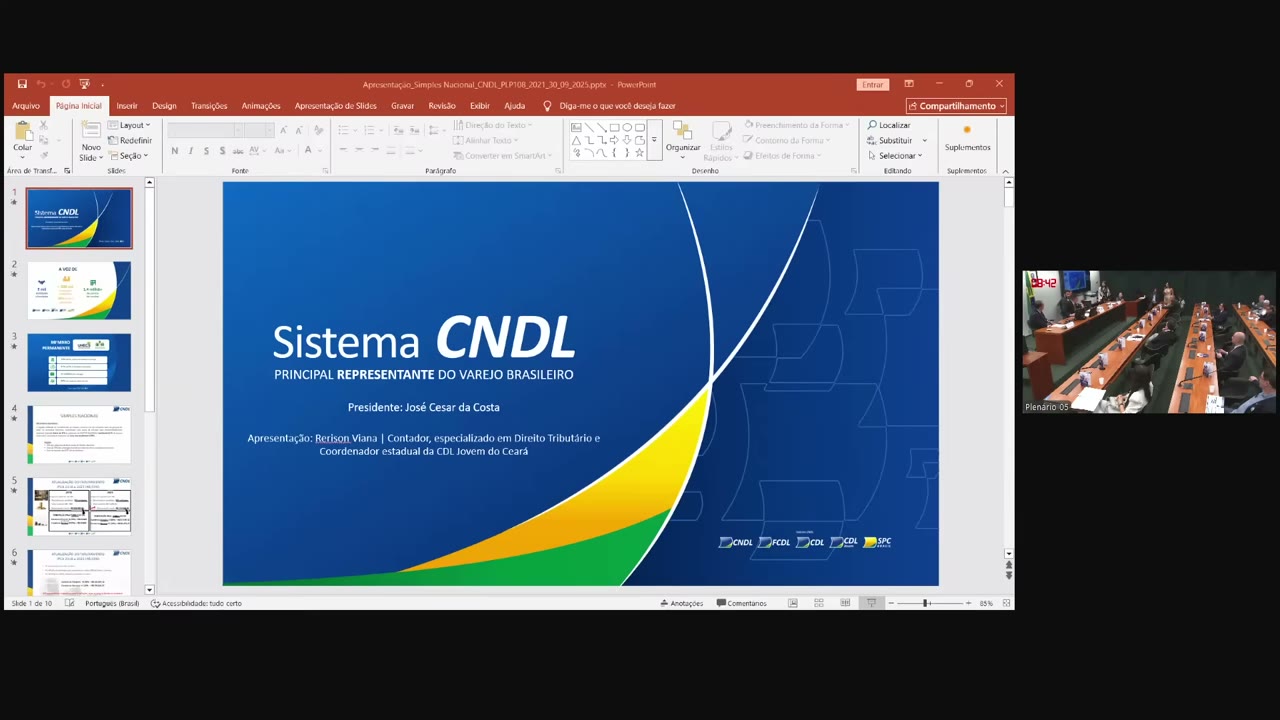Switch to the Revisão tab

(x=442, y=106)
